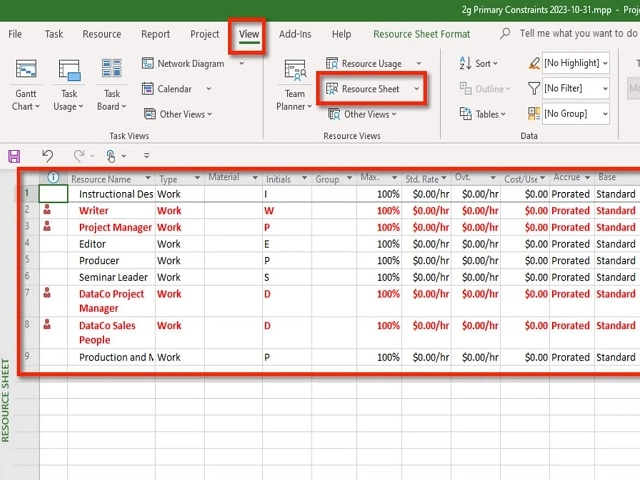Expand the Tables dropdown menu
The height and width of the screenshot is (480, 640).
click(x=488, y=114)
